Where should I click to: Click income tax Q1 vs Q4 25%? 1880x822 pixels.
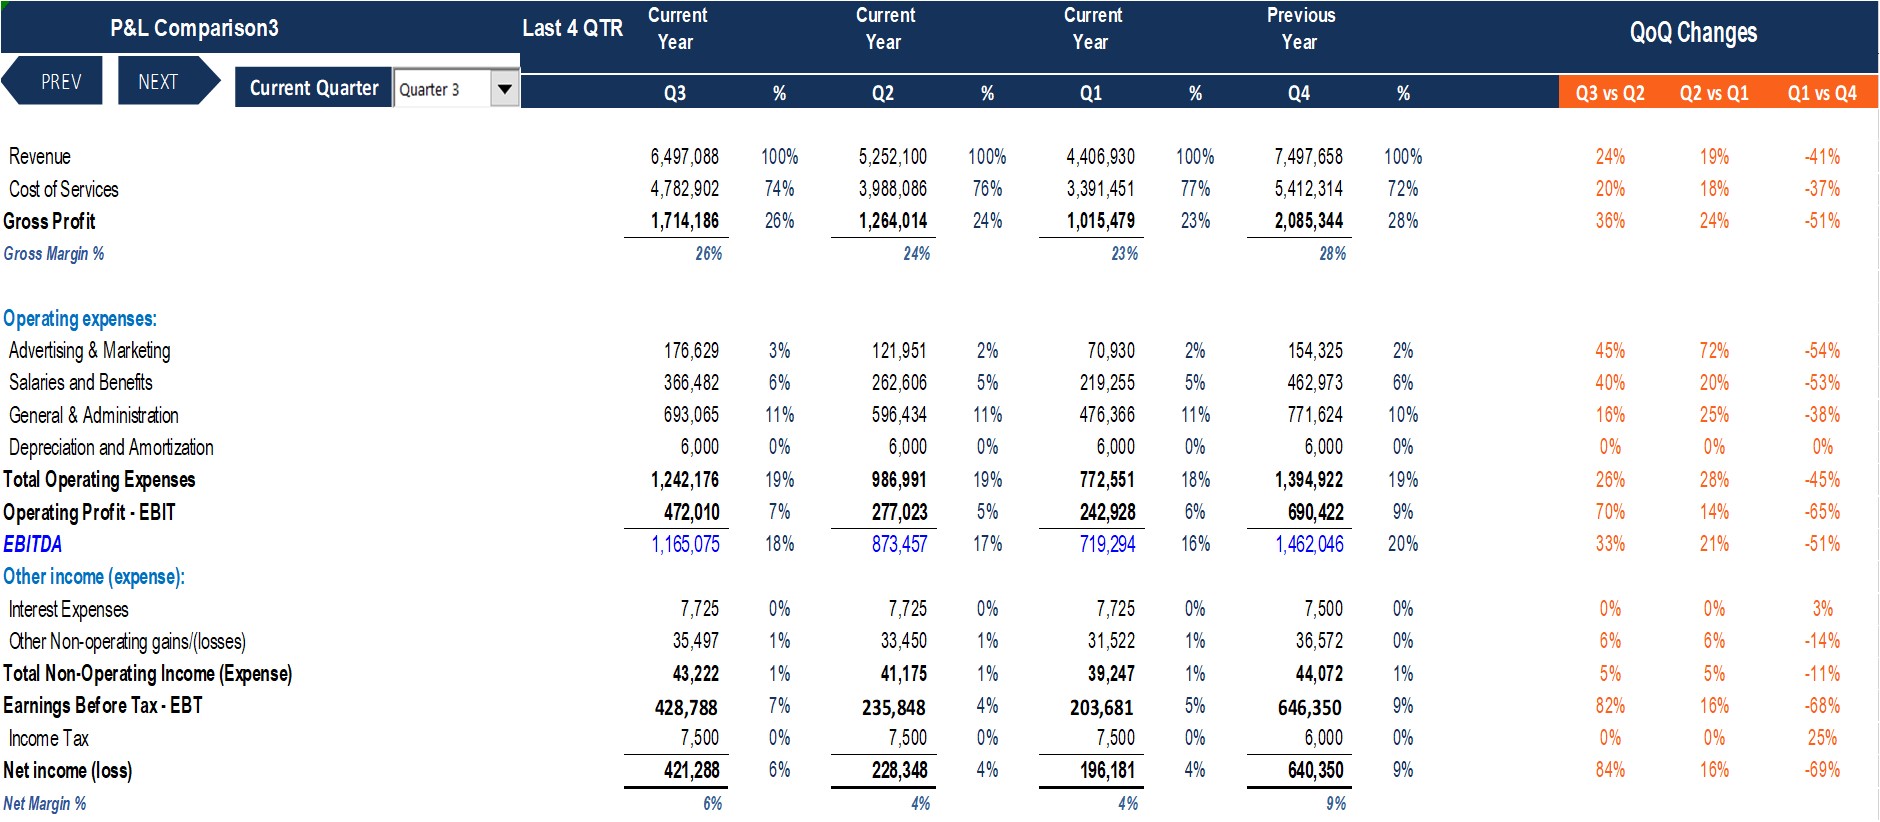pyautogui.click(x=1822, y=737)
